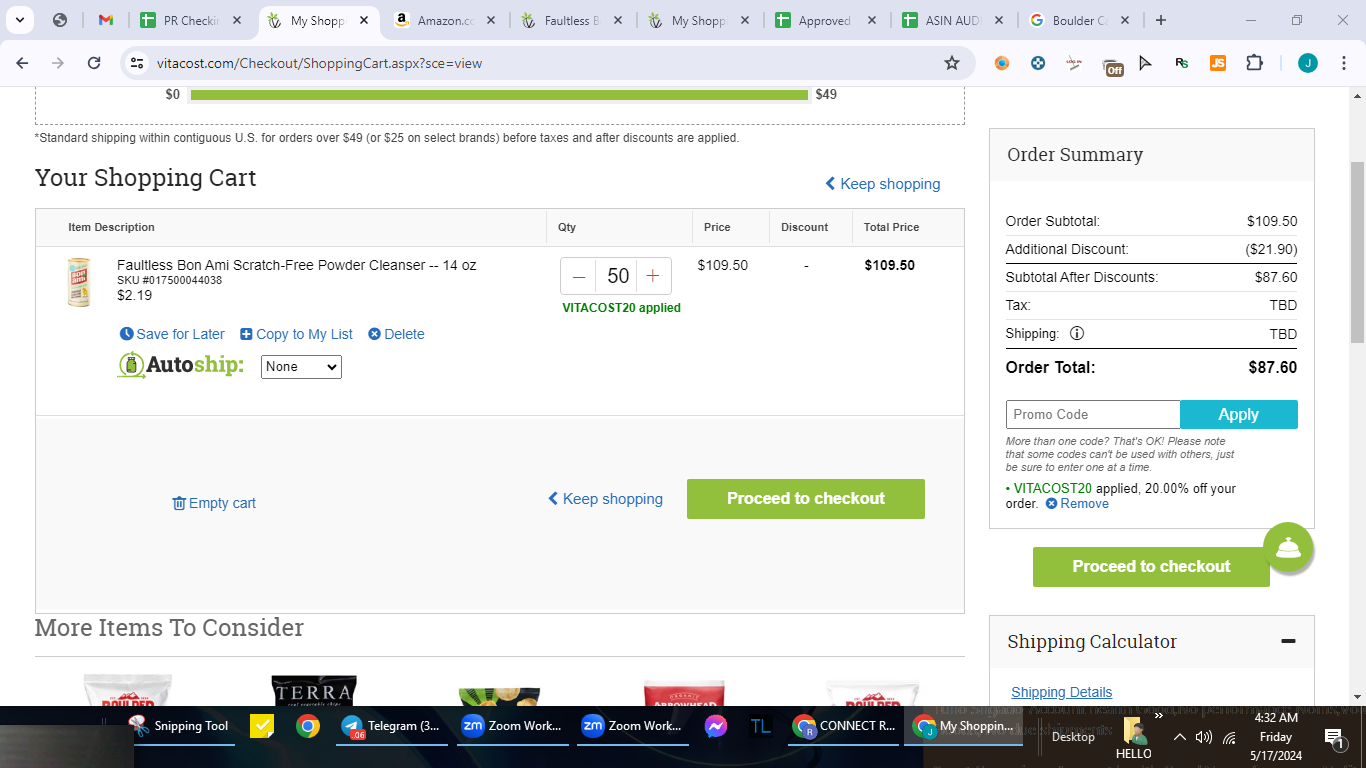The width and height of the screenshot is (1366, 768).
Task: Copy the item to My List
Action: [x=296, y=334]
